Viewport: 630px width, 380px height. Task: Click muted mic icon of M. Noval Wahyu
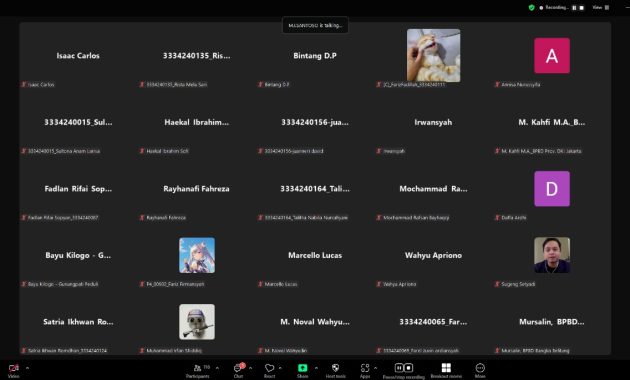coord(260,350)
